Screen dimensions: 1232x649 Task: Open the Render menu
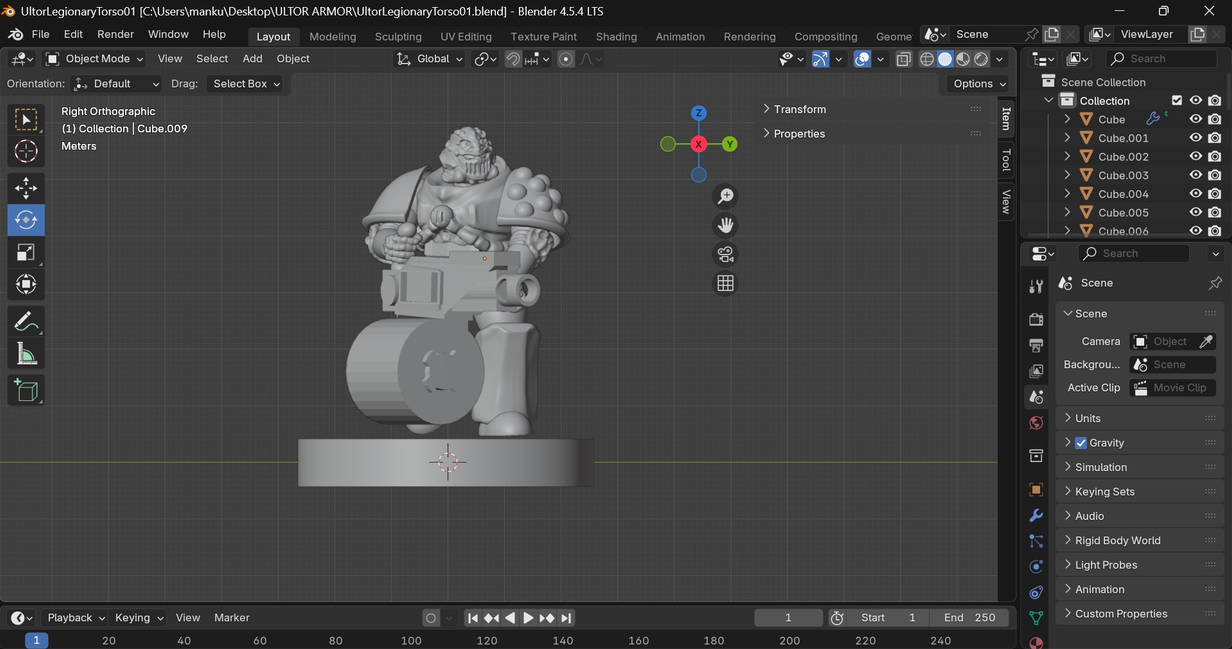115,34
